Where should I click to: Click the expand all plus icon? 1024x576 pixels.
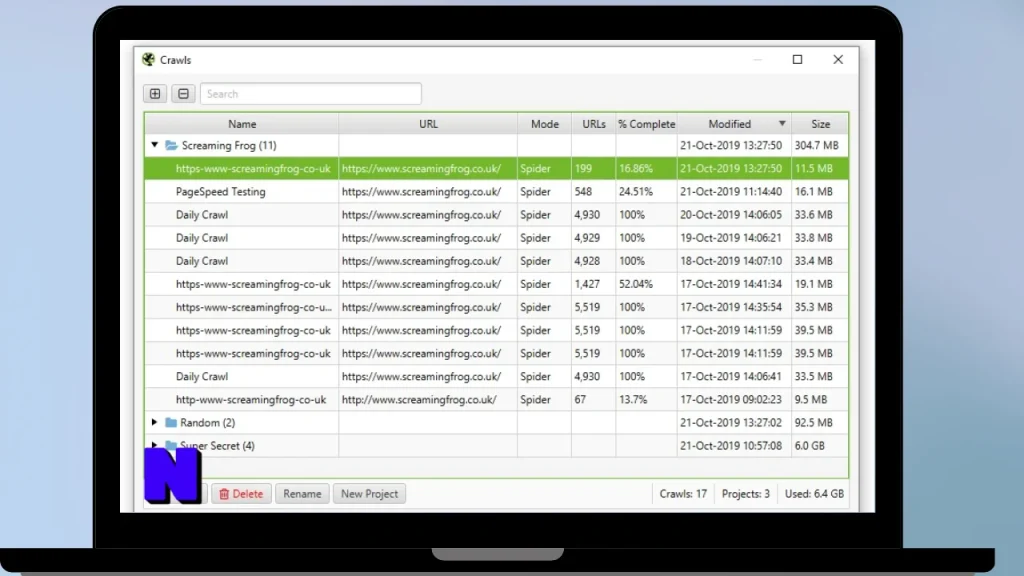[155, 93]
